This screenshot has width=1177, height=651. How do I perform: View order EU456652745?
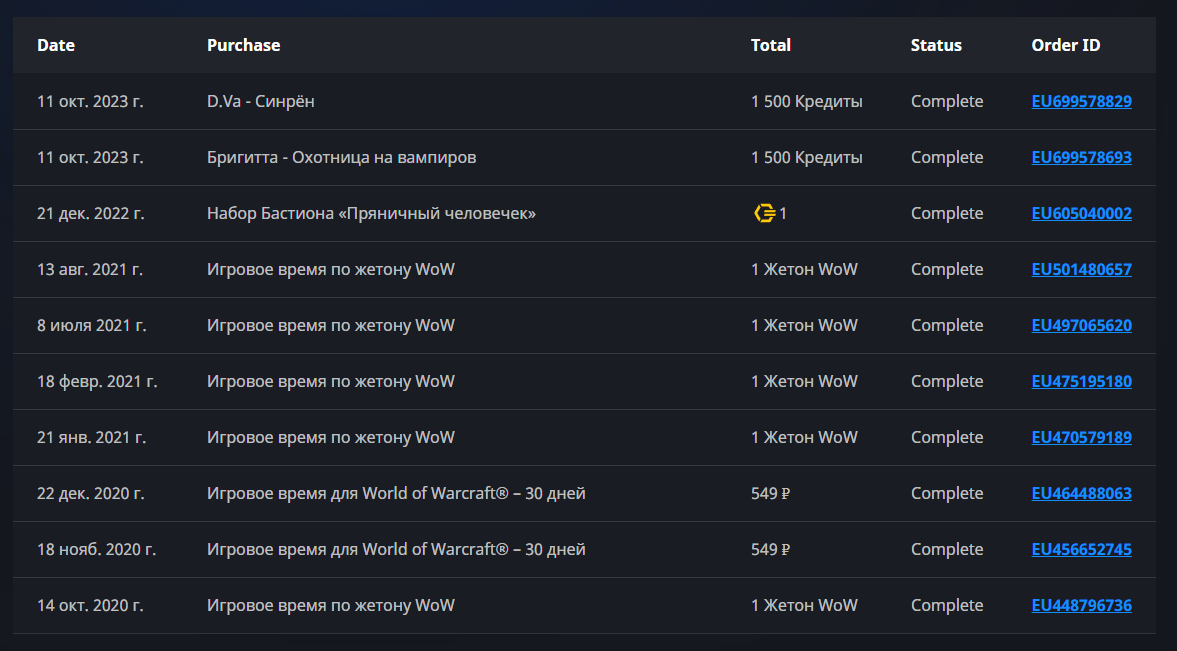click(x=1081, y=549)
